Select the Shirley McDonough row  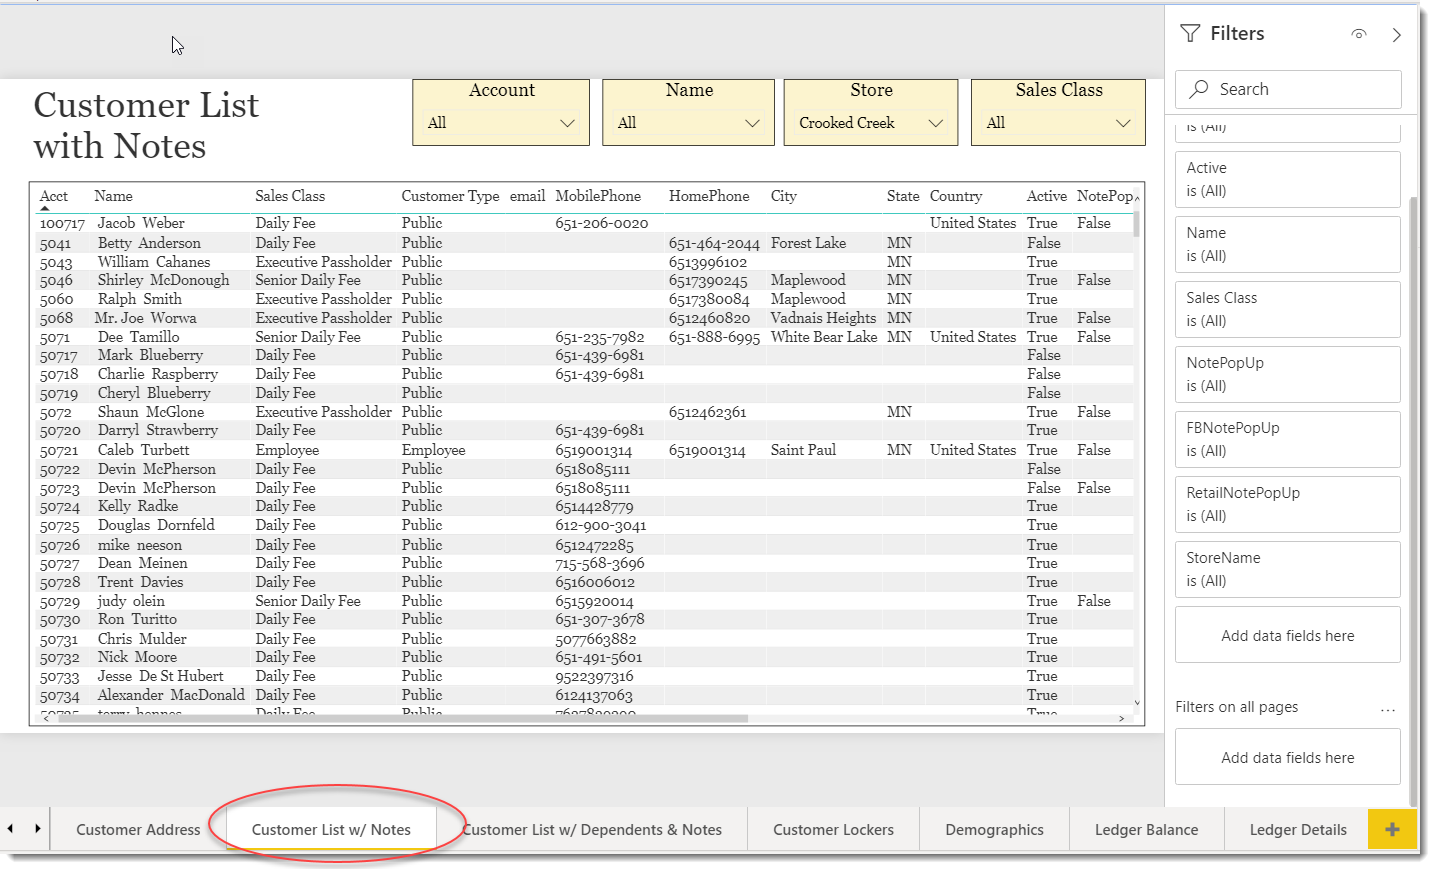[x=586, y=280]
